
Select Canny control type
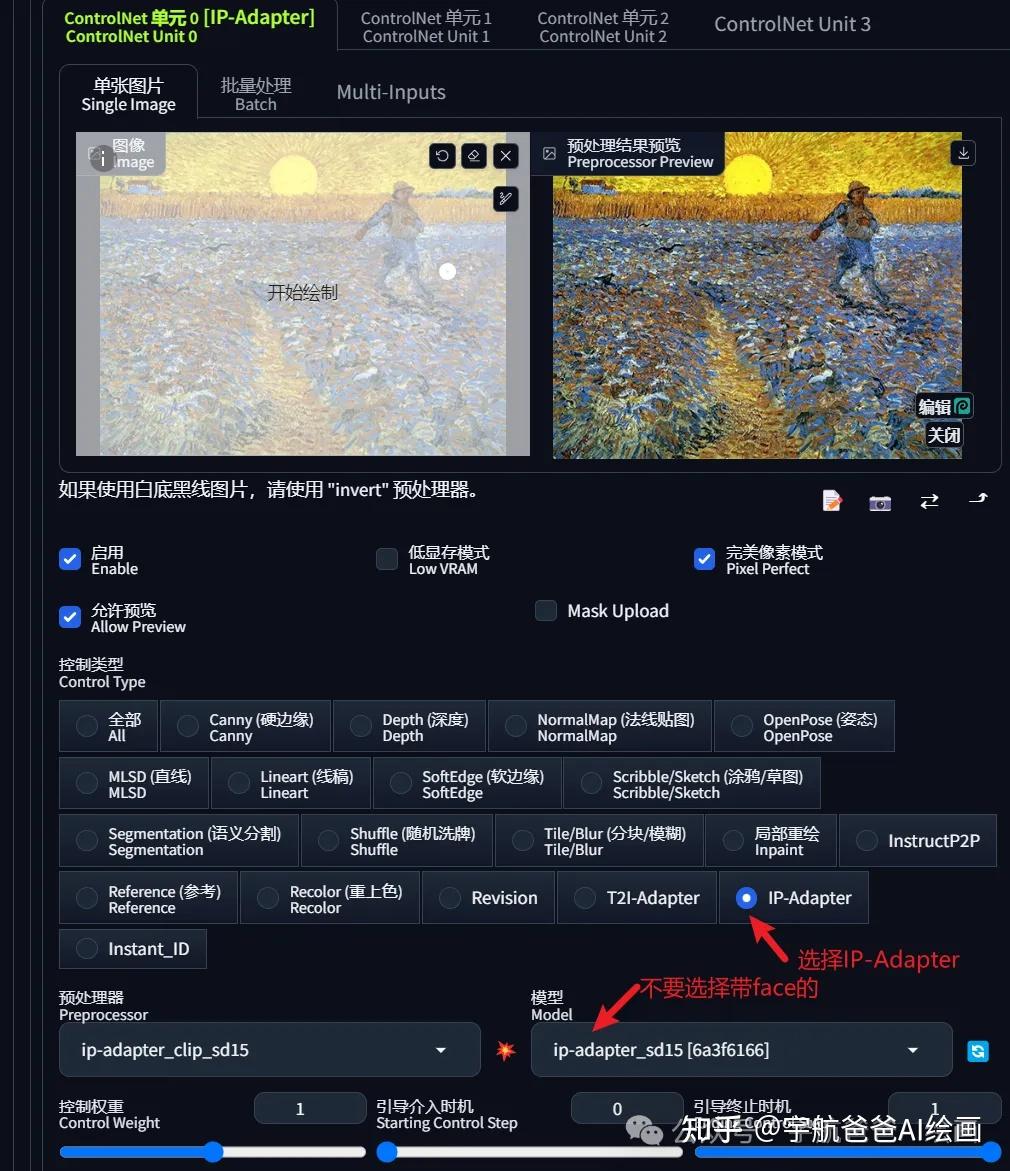[x=245, y=726]
